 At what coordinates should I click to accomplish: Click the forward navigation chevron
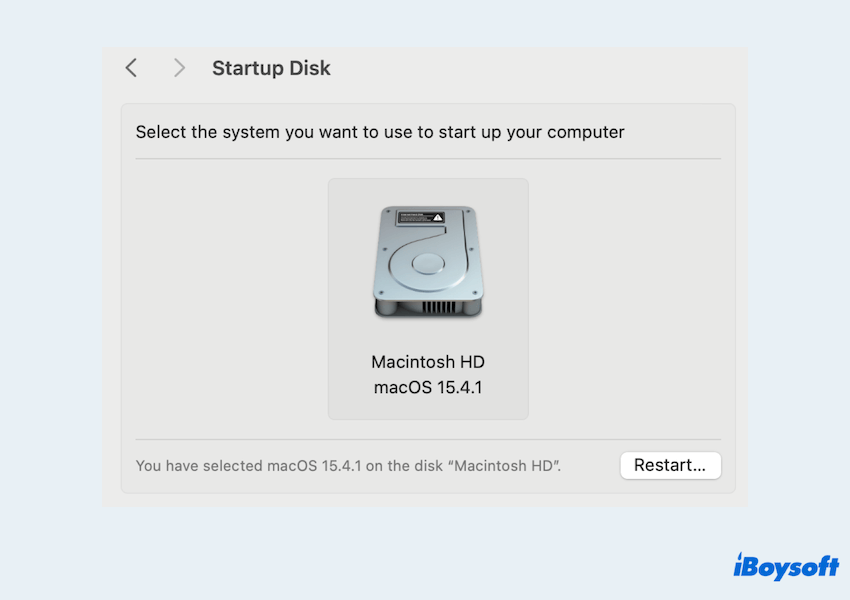(179, 68)
